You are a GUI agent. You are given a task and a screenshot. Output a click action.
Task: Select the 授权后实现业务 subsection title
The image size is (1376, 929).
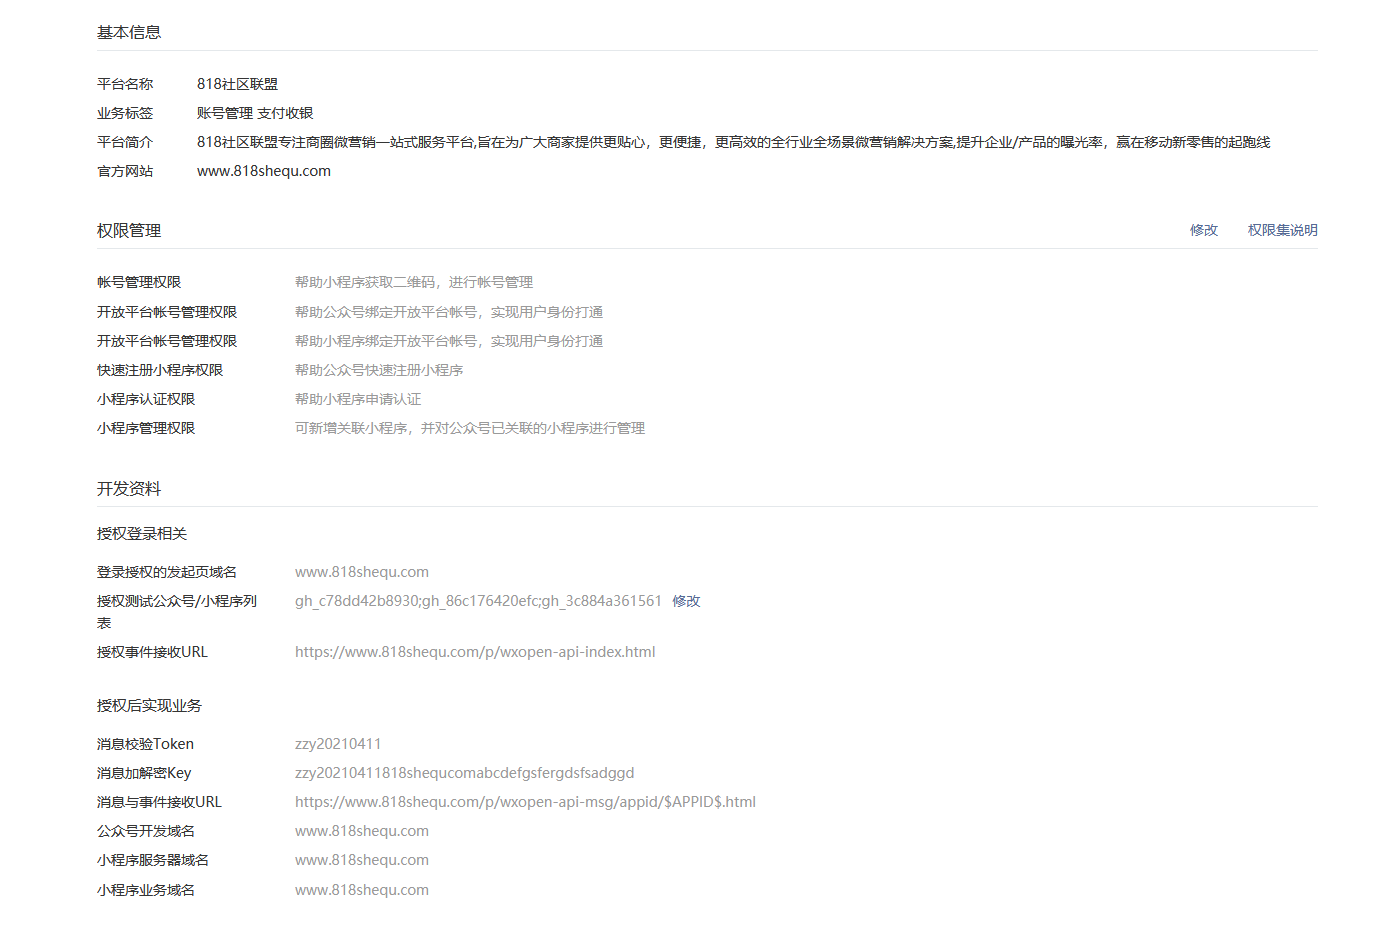click(x=149, y=706)
